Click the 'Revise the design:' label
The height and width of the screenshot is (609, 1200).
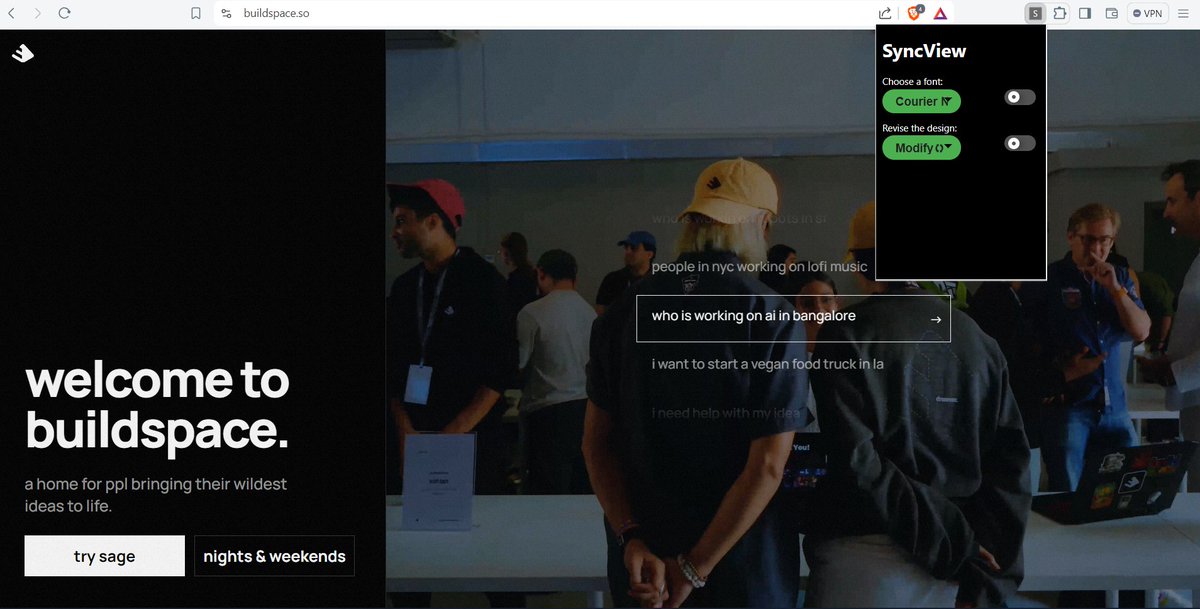(919, 128)
